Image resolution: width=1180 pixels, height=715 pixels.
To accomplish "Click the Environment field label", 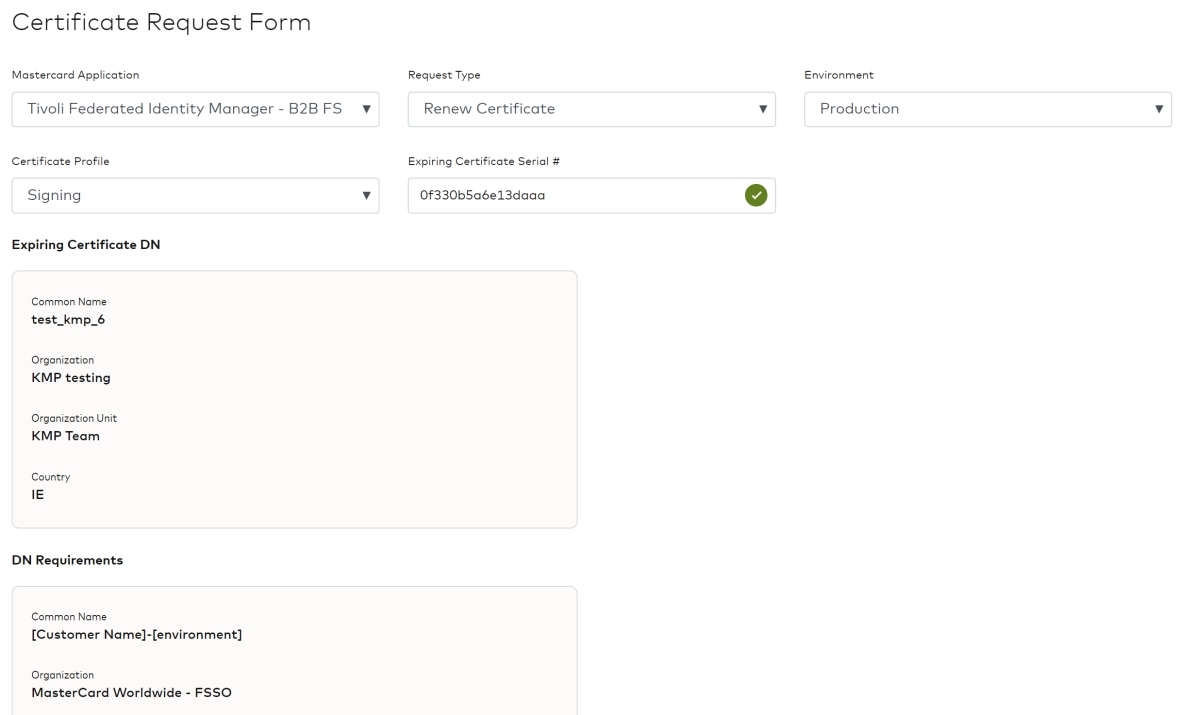I will pos(838,75).
